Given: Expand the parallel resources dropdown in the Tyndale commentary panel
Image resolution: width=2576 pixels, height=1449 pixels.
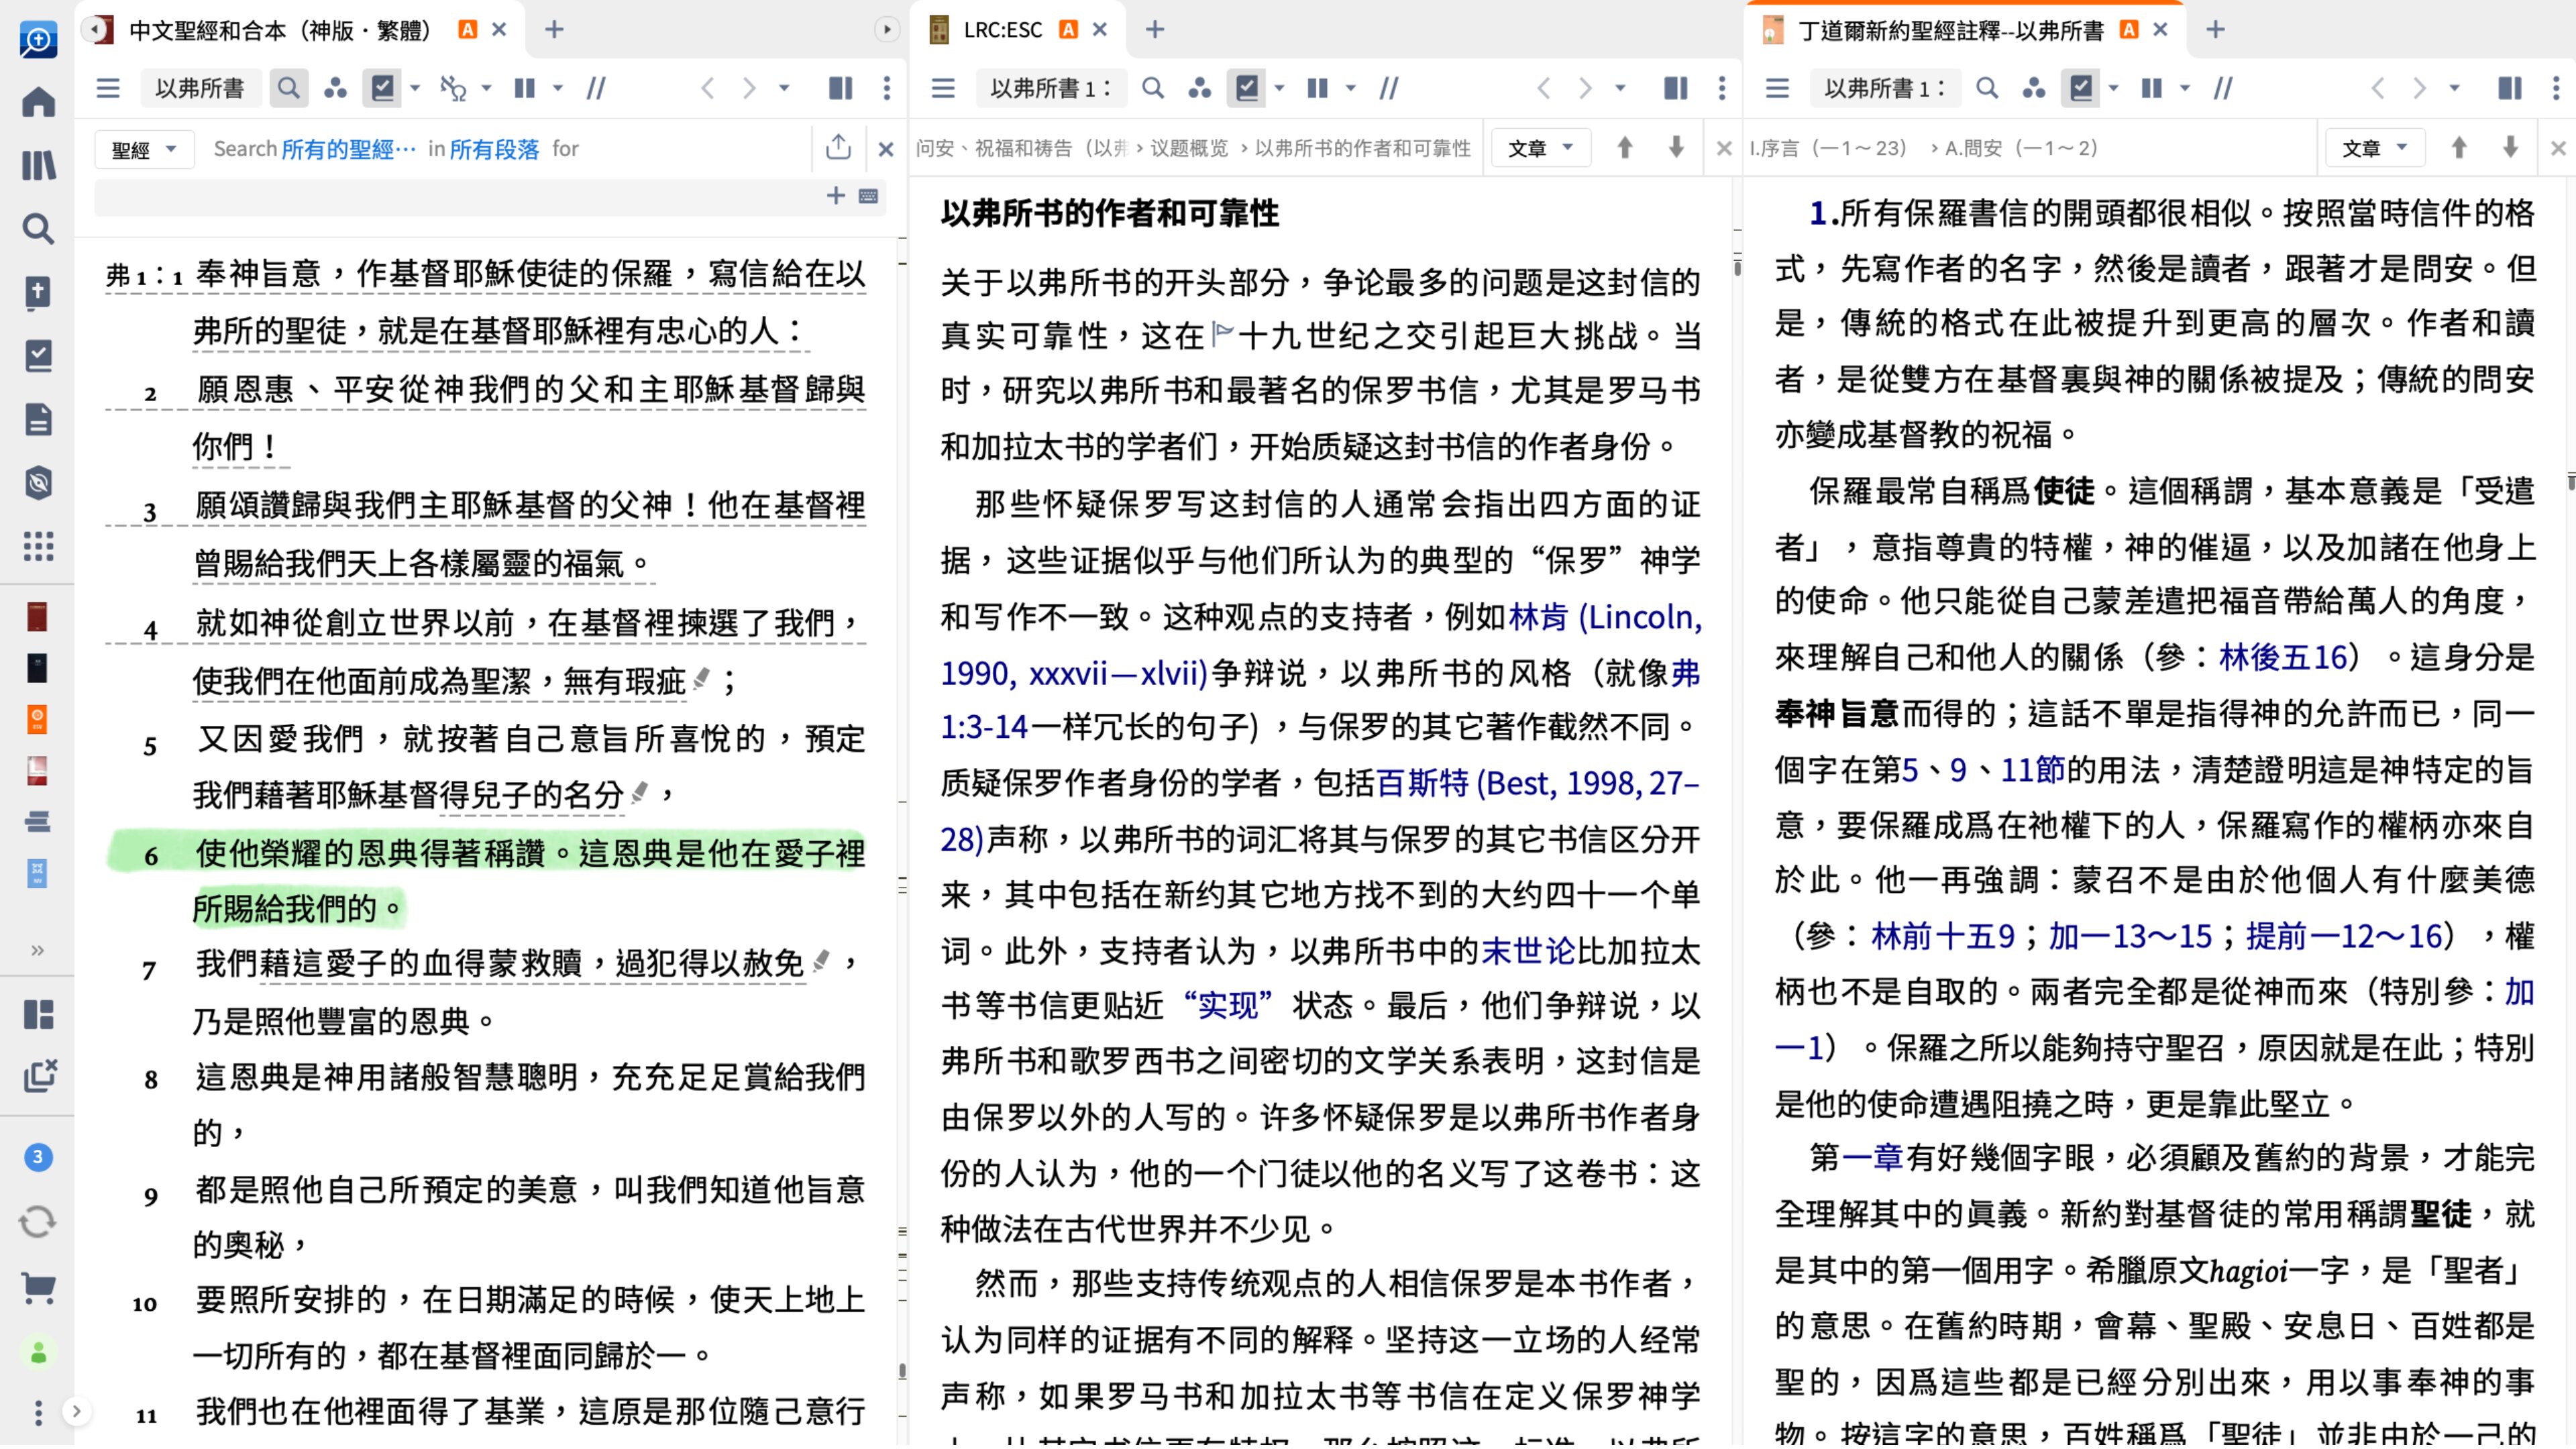Looking at the screenshot, I should click(2185, 88).
